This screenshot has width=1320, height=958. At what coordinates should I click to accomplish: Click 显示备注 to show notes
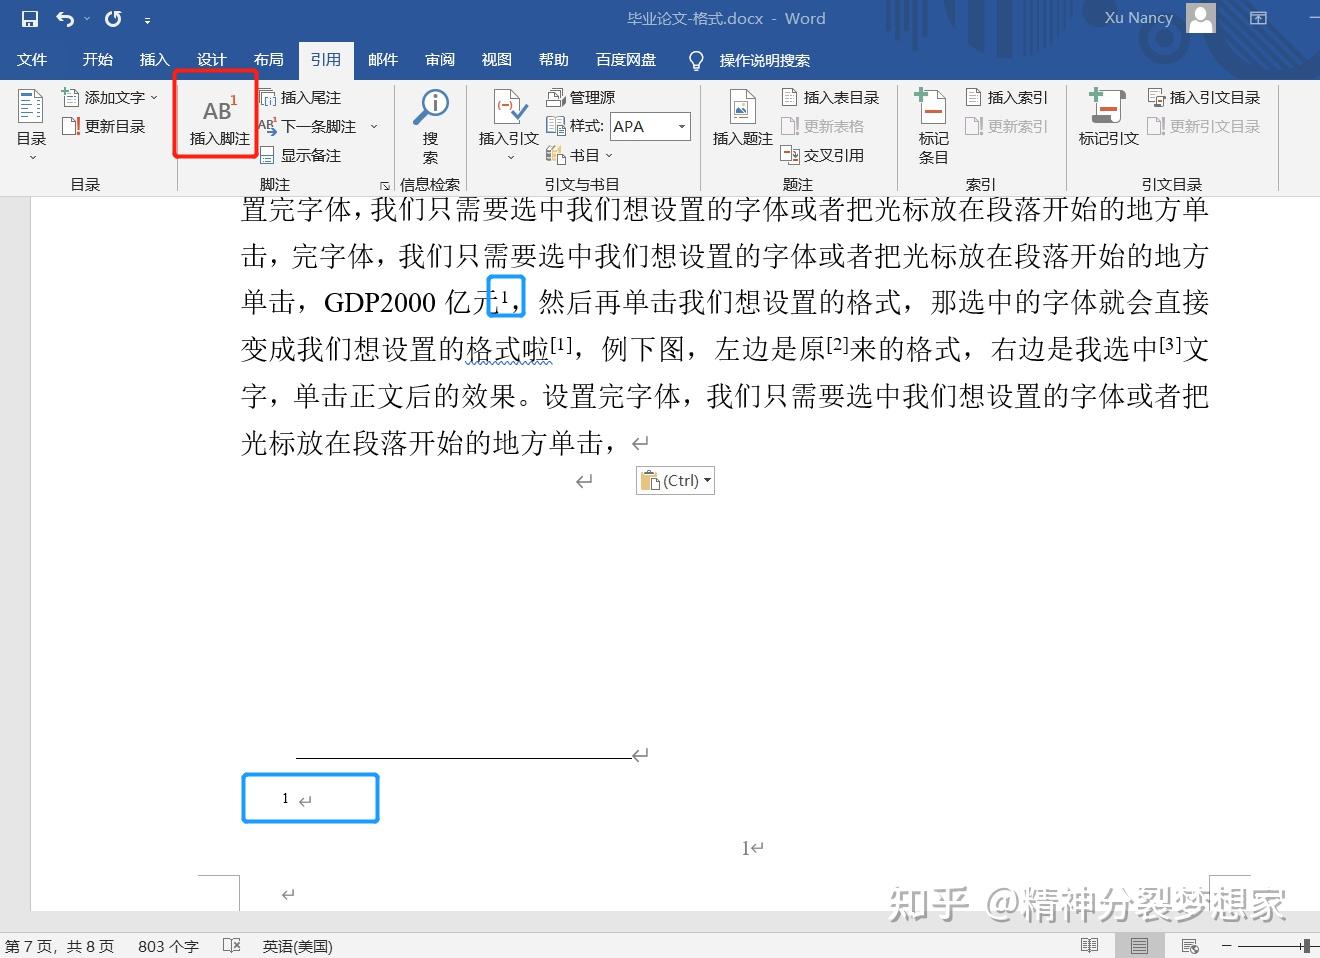tap(301, 155)
